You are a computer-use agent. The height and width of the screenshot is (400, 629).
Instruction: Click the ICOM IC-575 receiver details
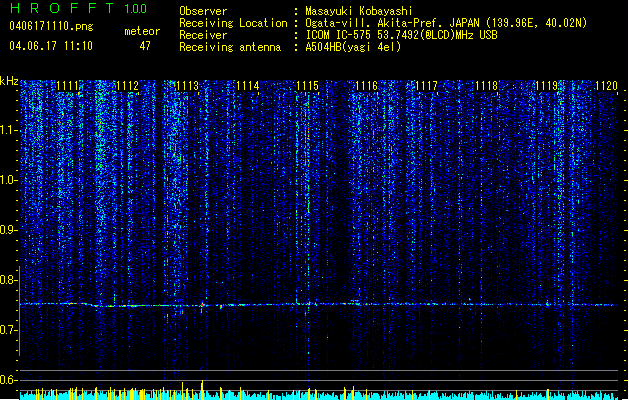point(401,35)
